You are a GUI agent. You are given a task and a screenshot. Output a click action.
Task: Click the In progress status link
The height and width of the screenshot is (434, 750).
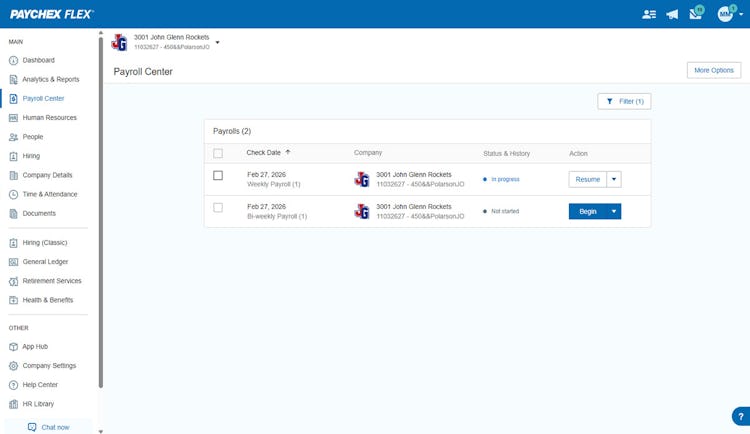coord(505,179)
